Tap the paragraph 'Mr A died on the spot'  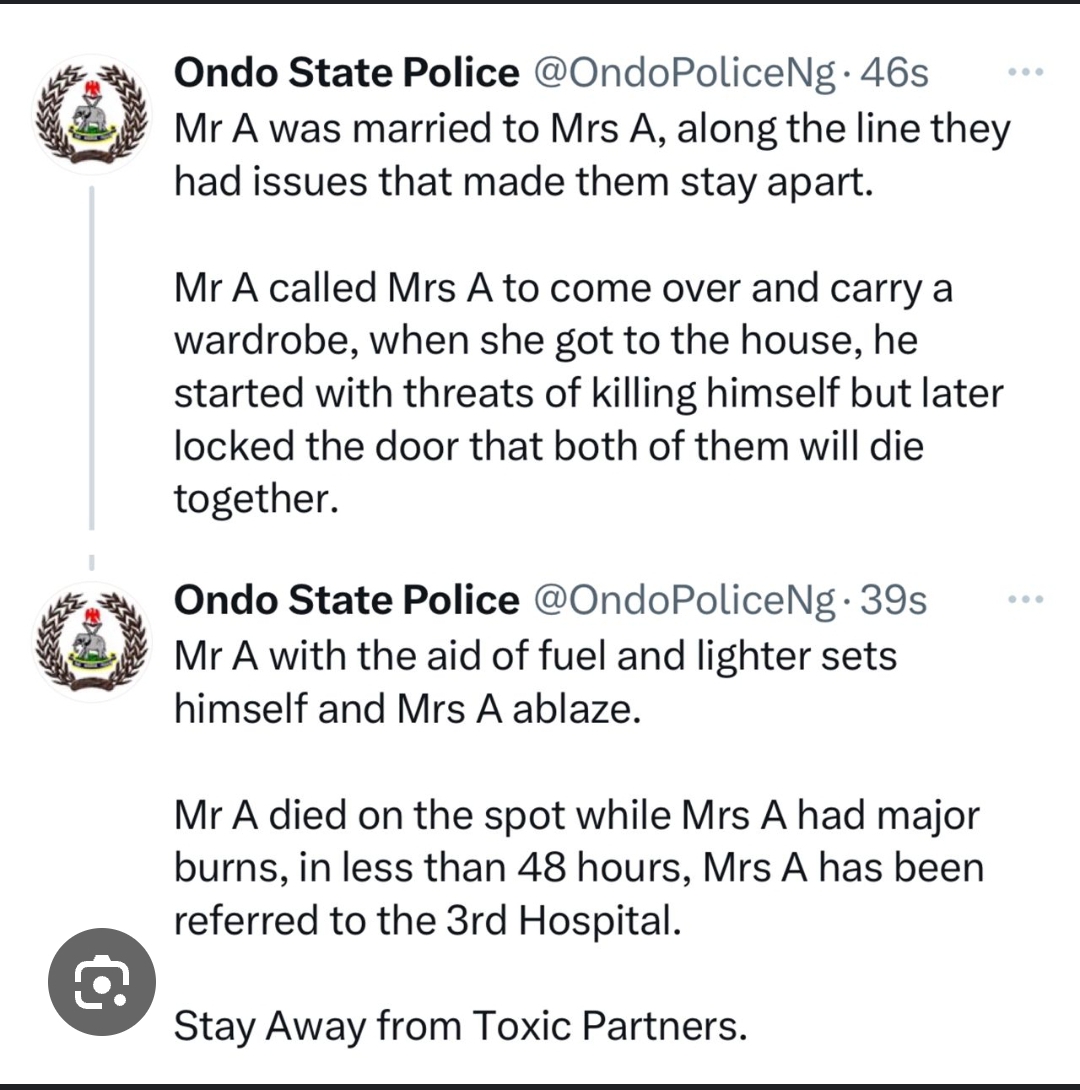tap(578, 867)
